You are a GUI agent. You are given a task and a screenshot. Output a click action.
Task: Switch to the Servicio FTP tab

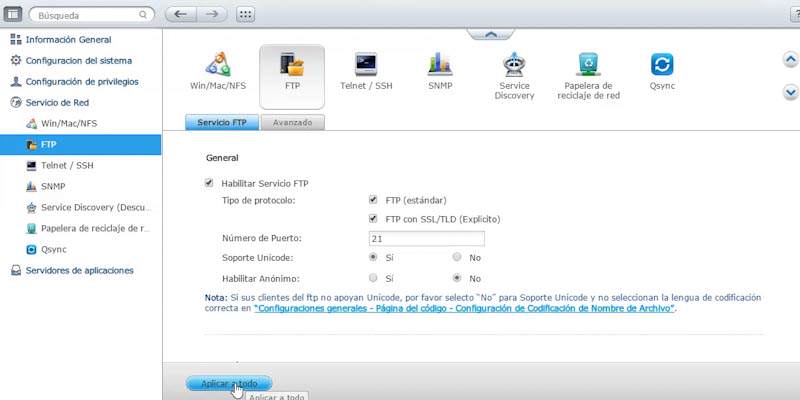tap(222, 122)
